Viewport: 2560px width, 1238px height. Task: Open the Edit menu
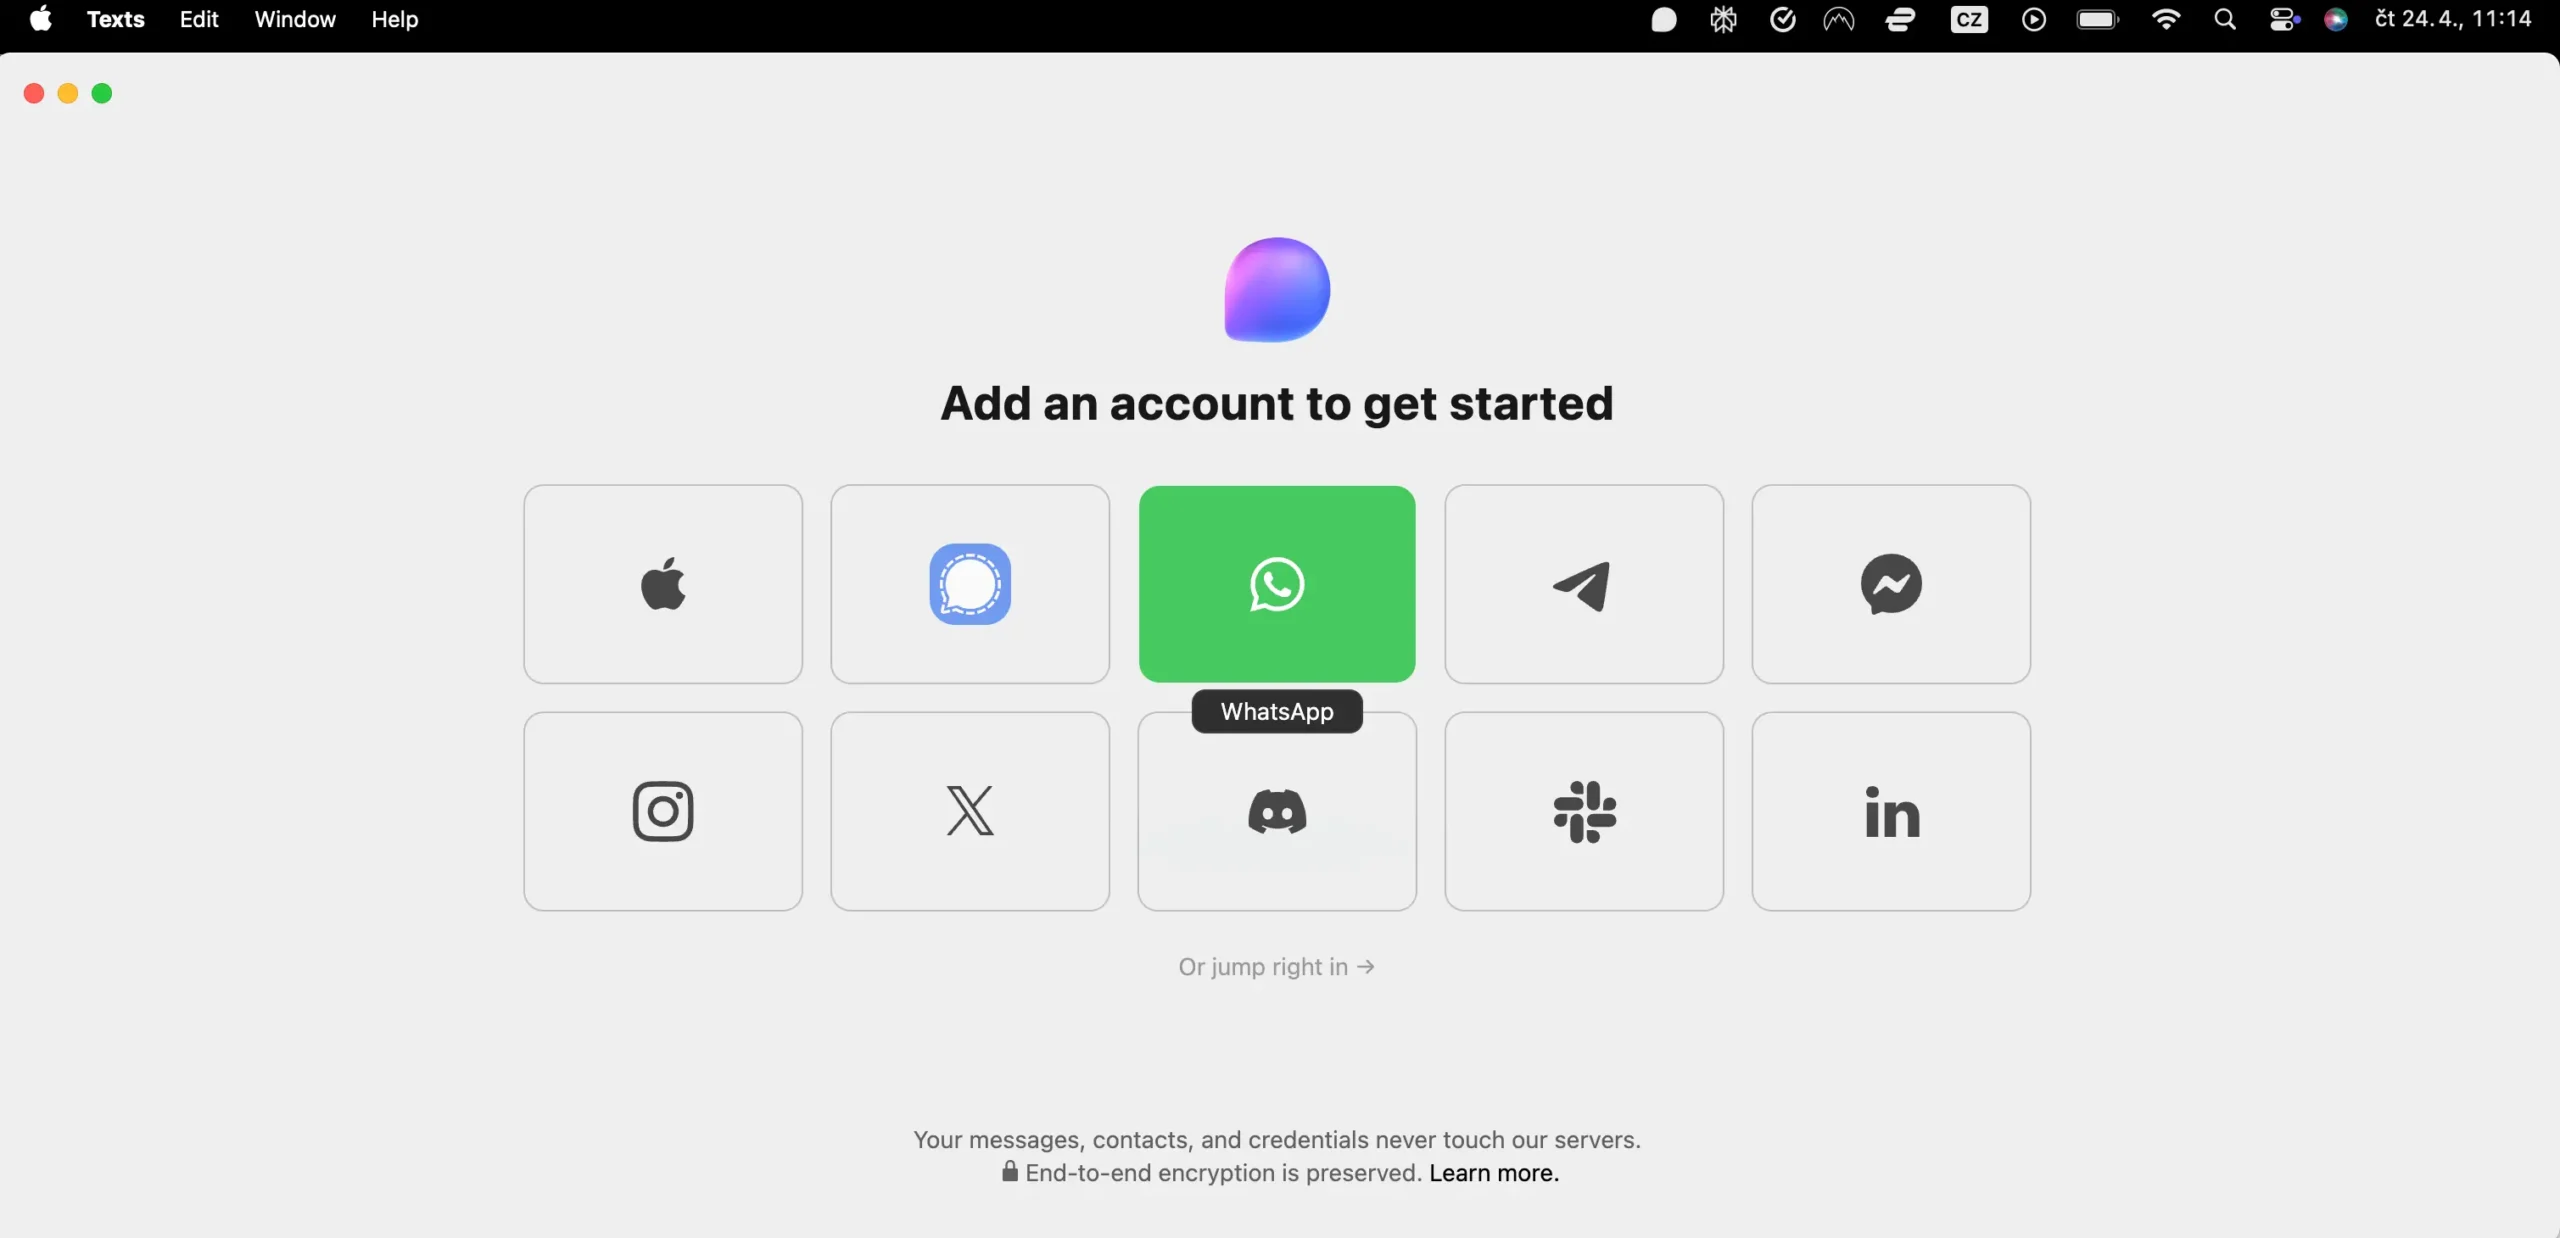[198, 19]
